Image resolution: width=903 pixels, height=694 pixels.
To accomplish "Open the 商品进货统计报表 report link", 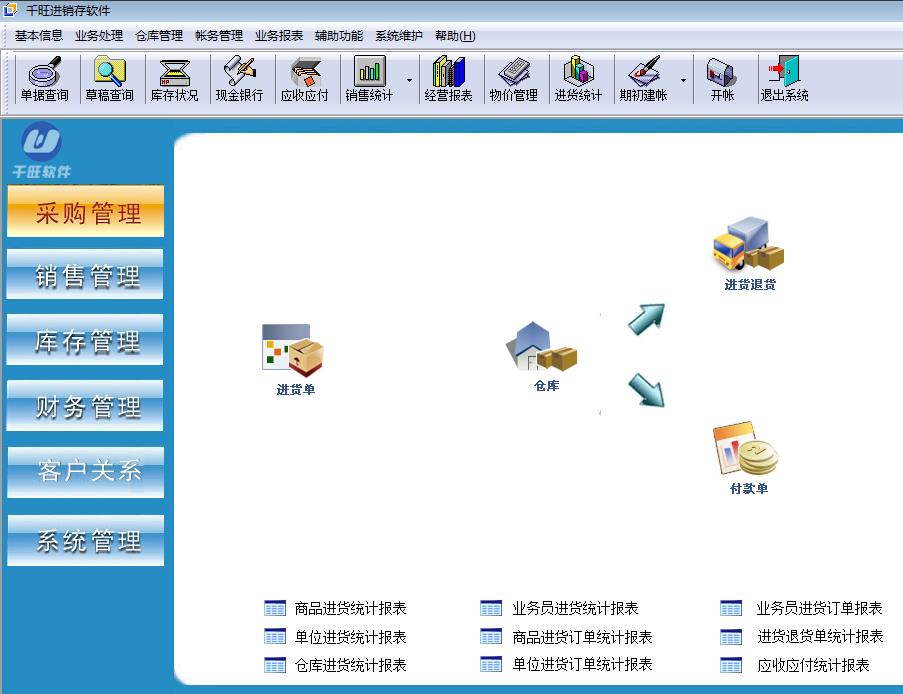I will (x=350, y=608).
